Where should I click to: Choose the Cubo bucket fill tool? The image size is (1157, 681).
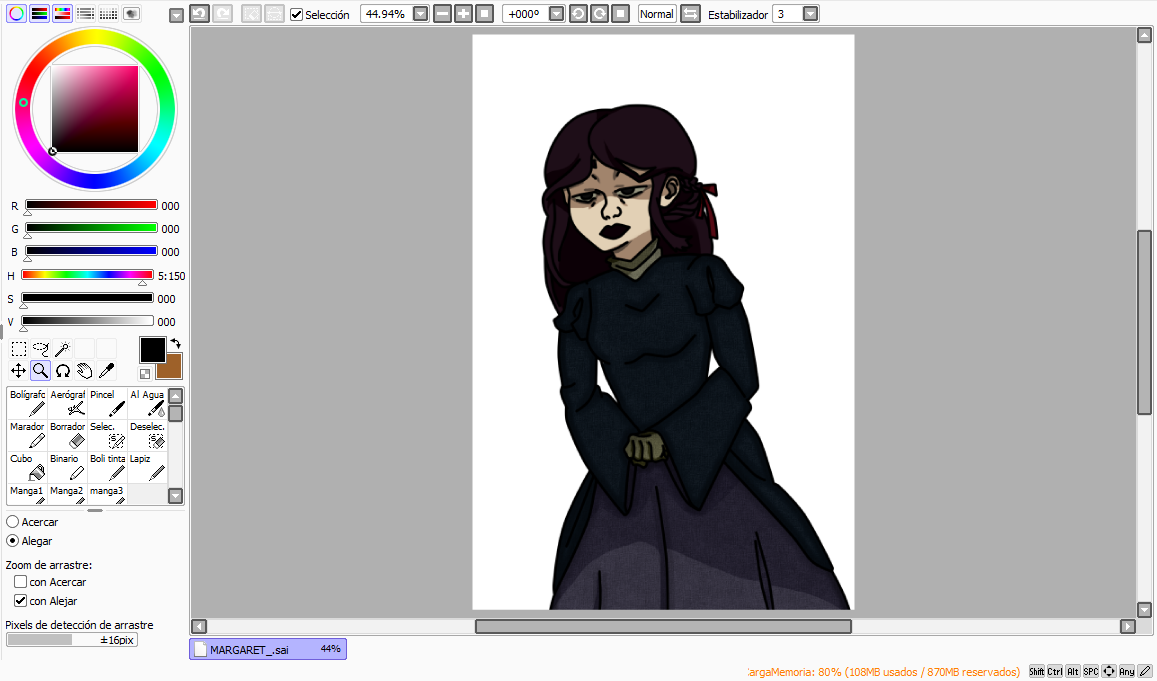27,467
